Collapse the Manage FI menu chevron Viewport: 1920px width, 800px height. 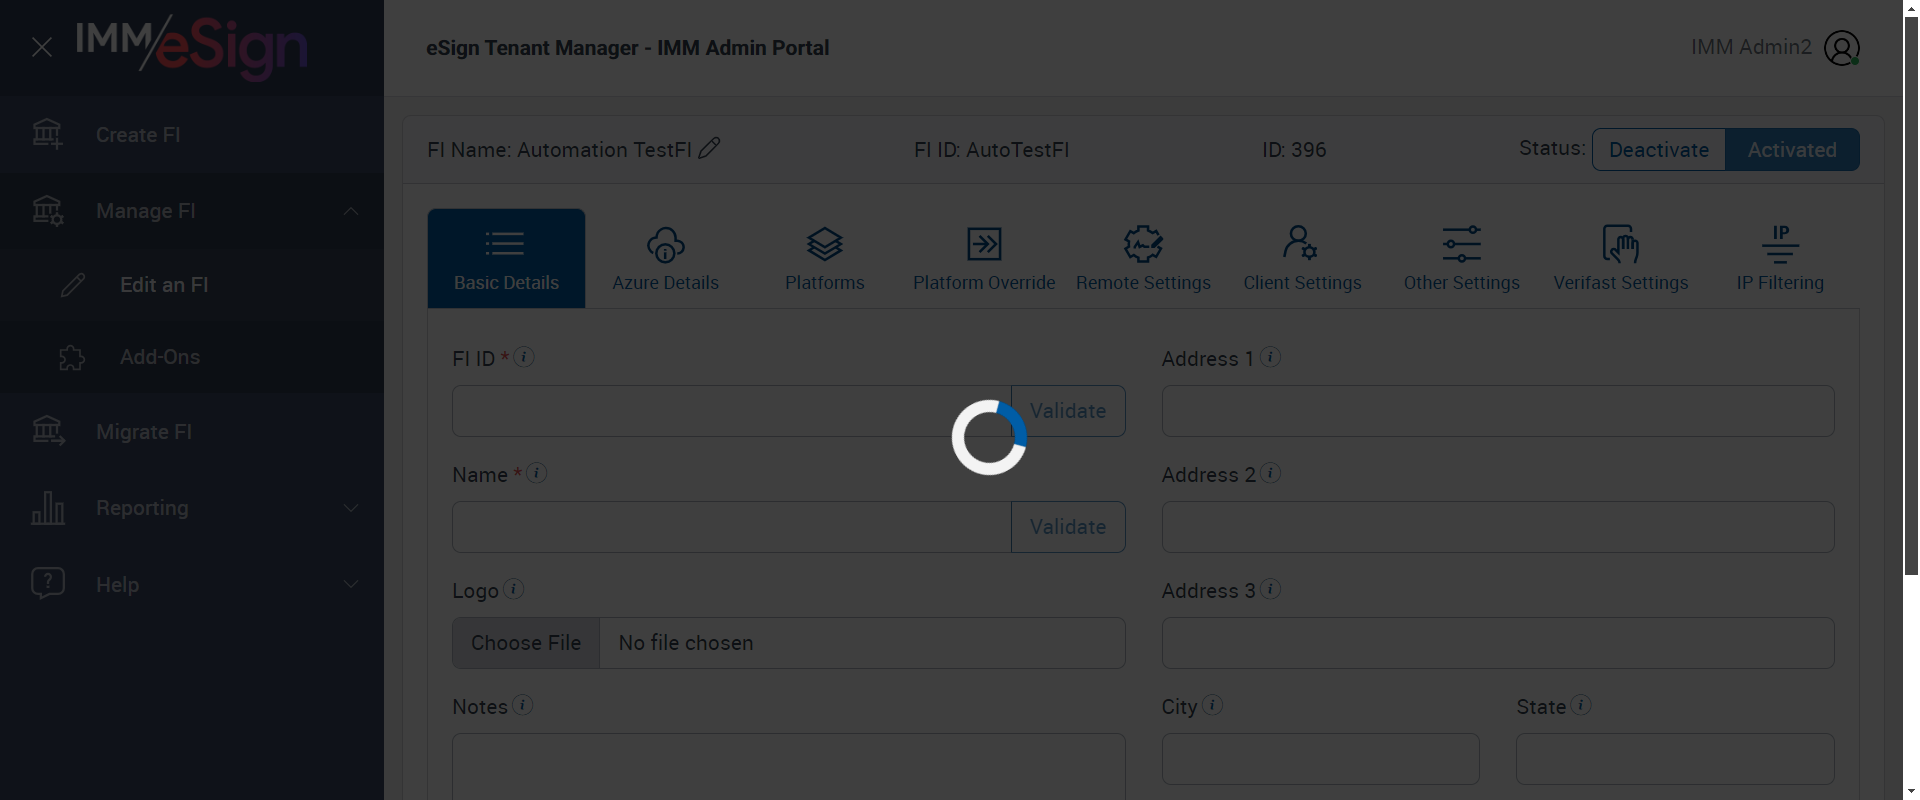click(x=351, y=211)
